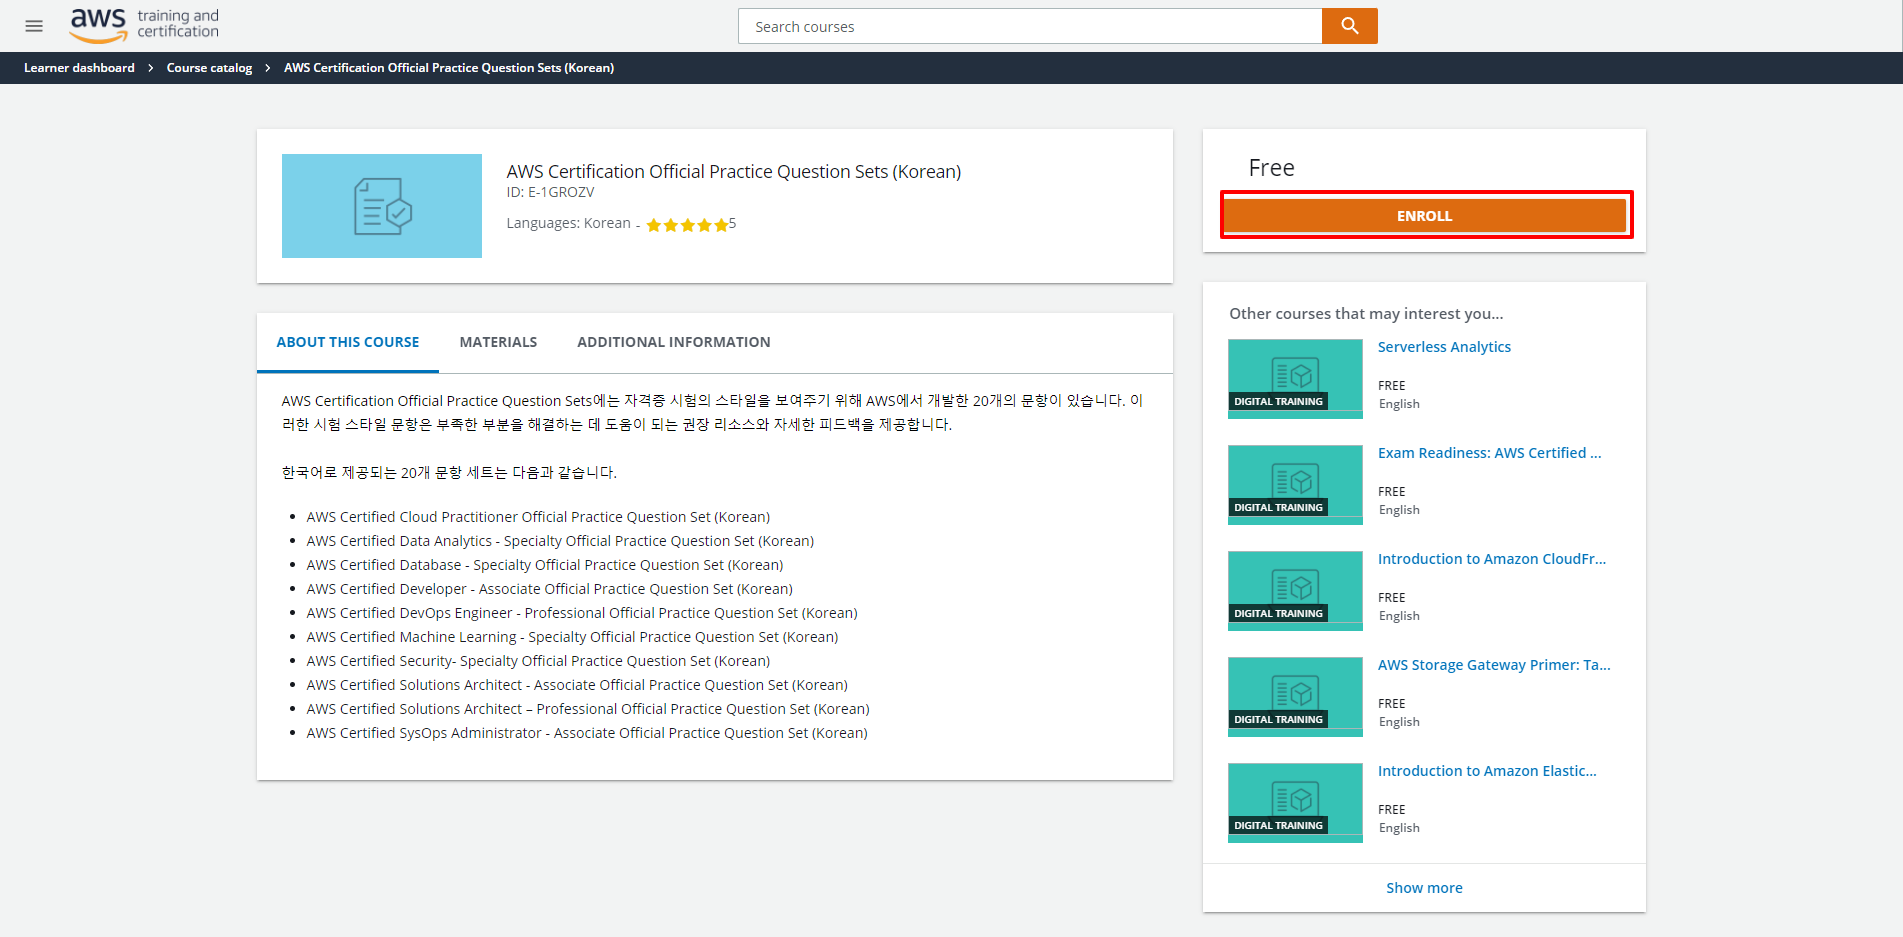Click Show more under other courses
Image resolution: width=1903 pixels, height=937 pixels.
click(x=1424, y=888)
